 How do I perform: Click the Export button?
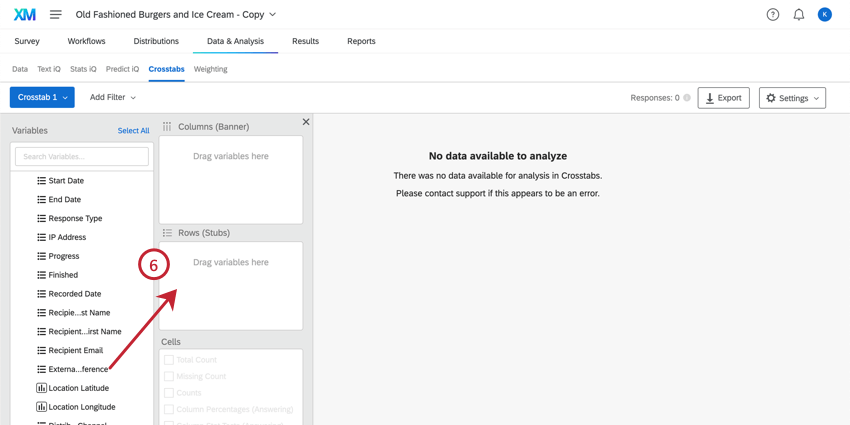723,98
